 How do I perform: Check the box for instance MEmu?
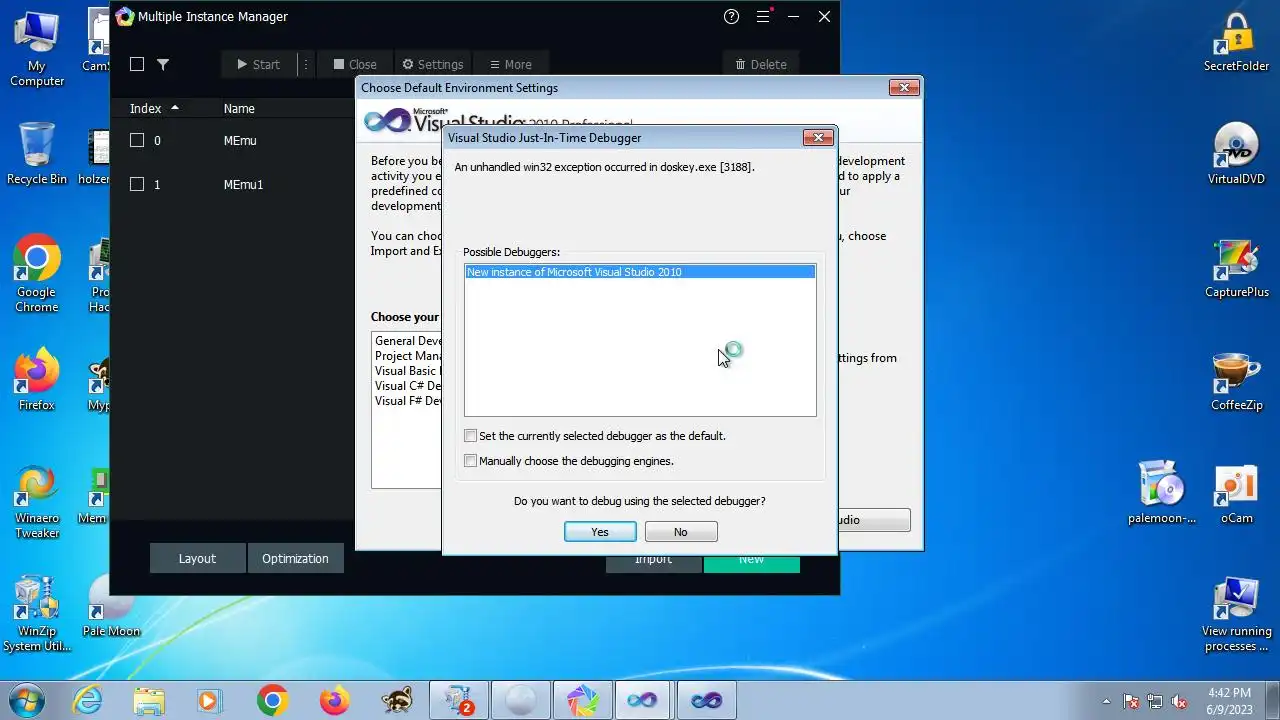(x=137, y=140)
